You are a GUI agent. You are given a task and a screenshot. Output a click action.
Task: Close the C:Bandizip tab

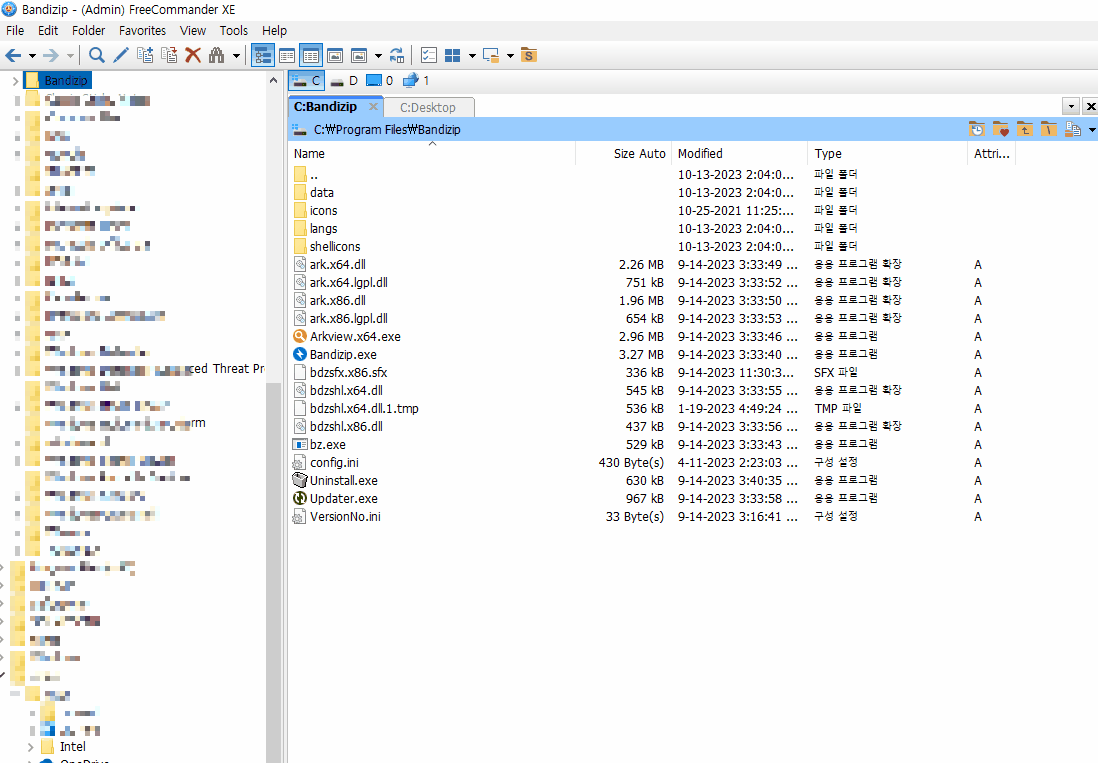click(373, 106)
